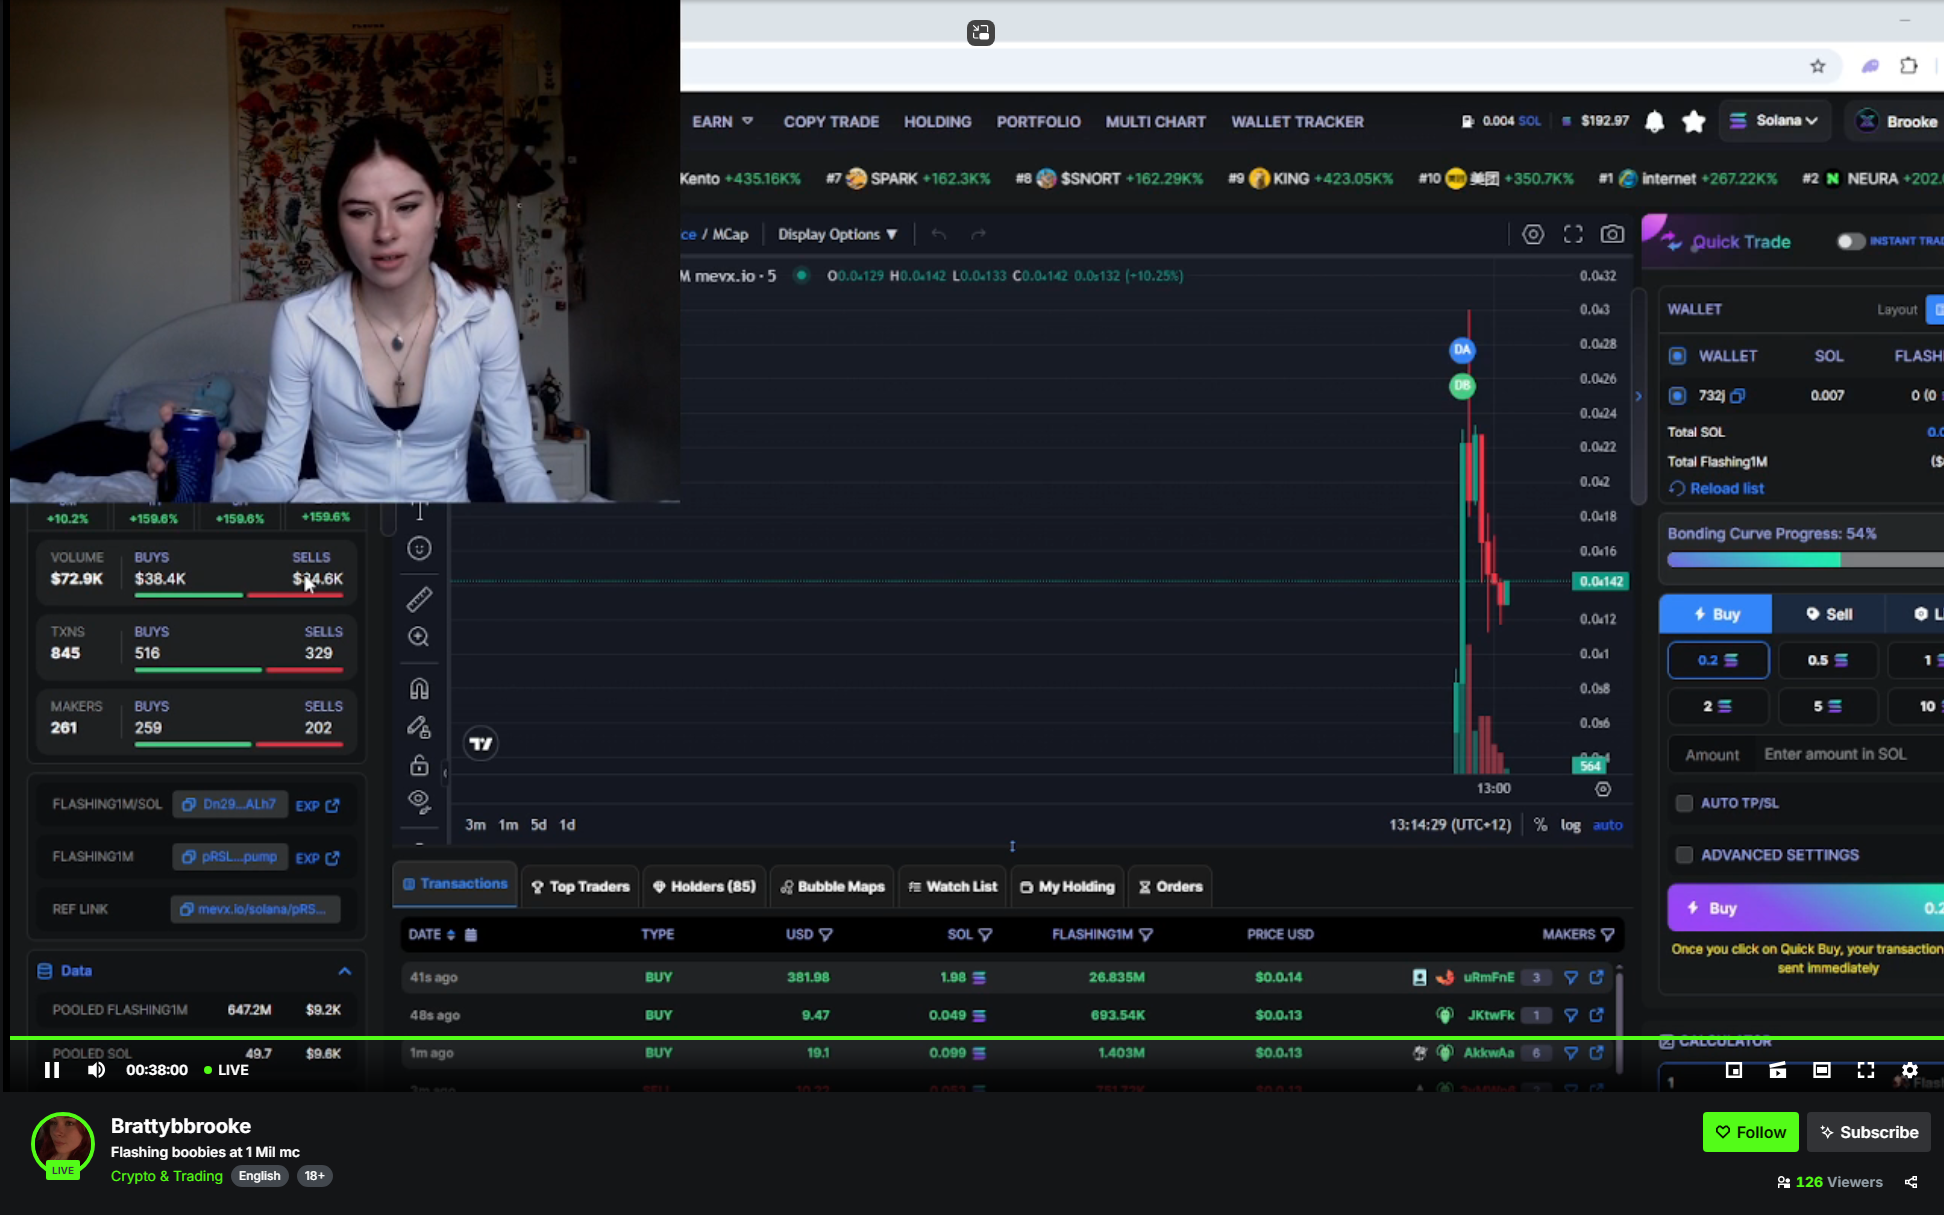
Task: Click the emoji sticker drawing tool
Action: coord(419,548)
